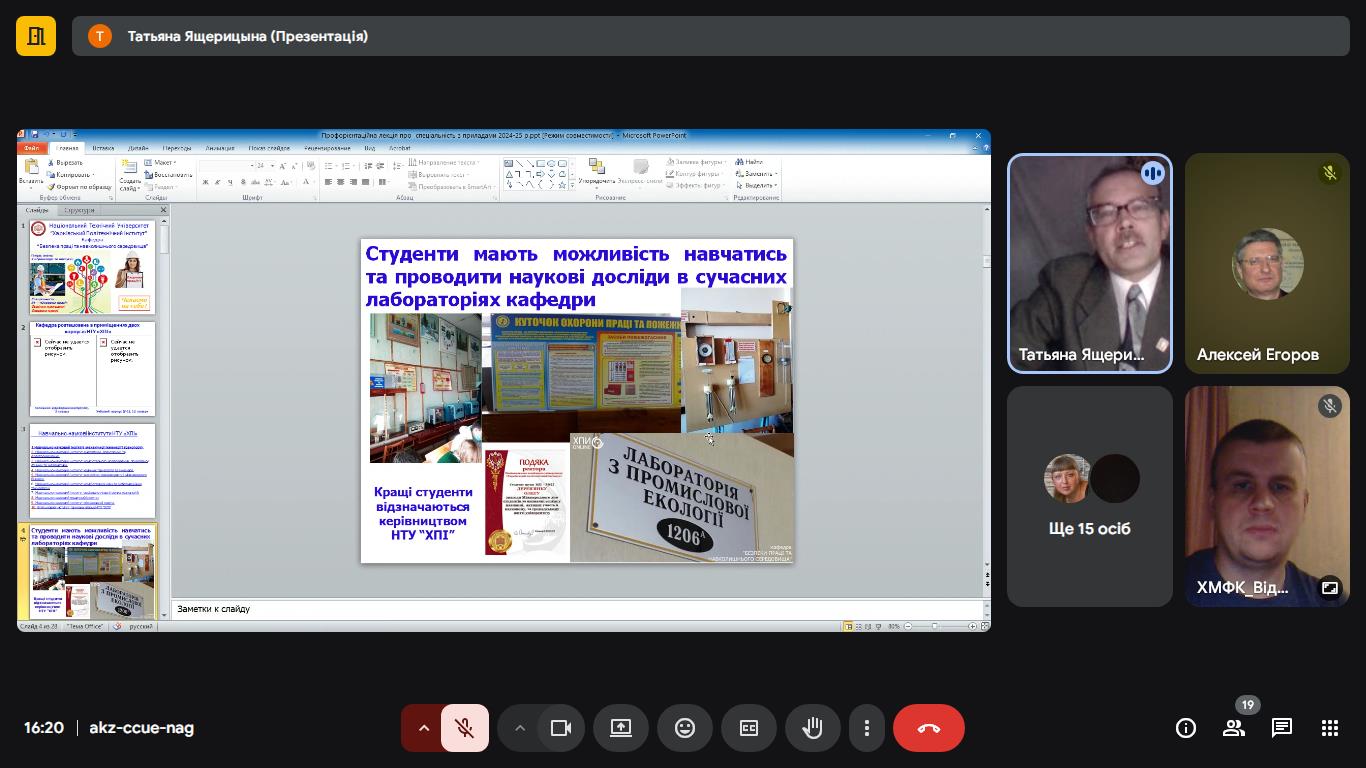The image size is (1366, 768).
Task: Open the emoji reactions button
Action: point(685,728)
